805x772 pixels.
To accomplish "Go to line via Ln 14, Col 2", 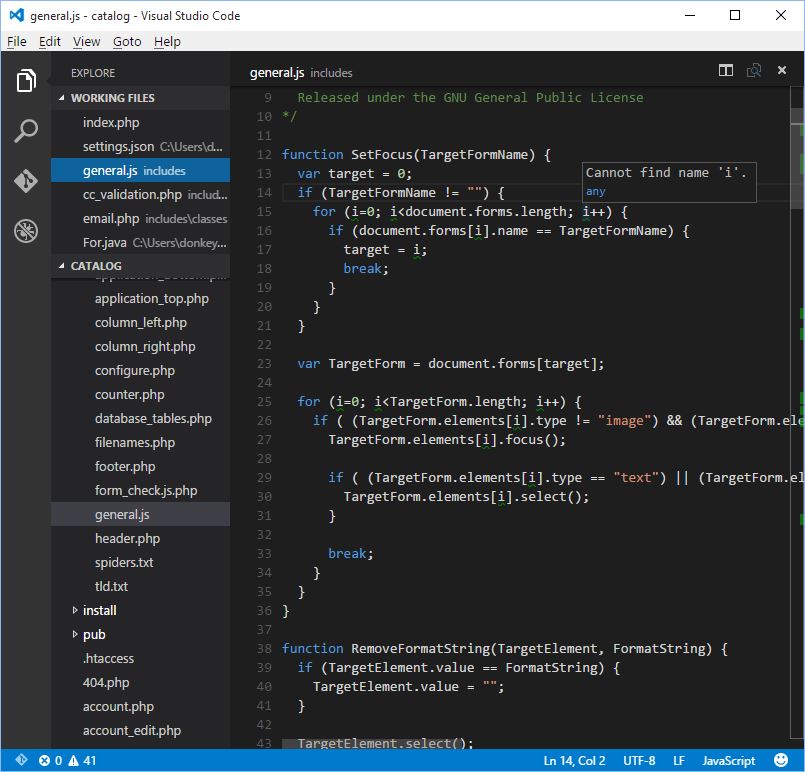I will coord(574,761).
